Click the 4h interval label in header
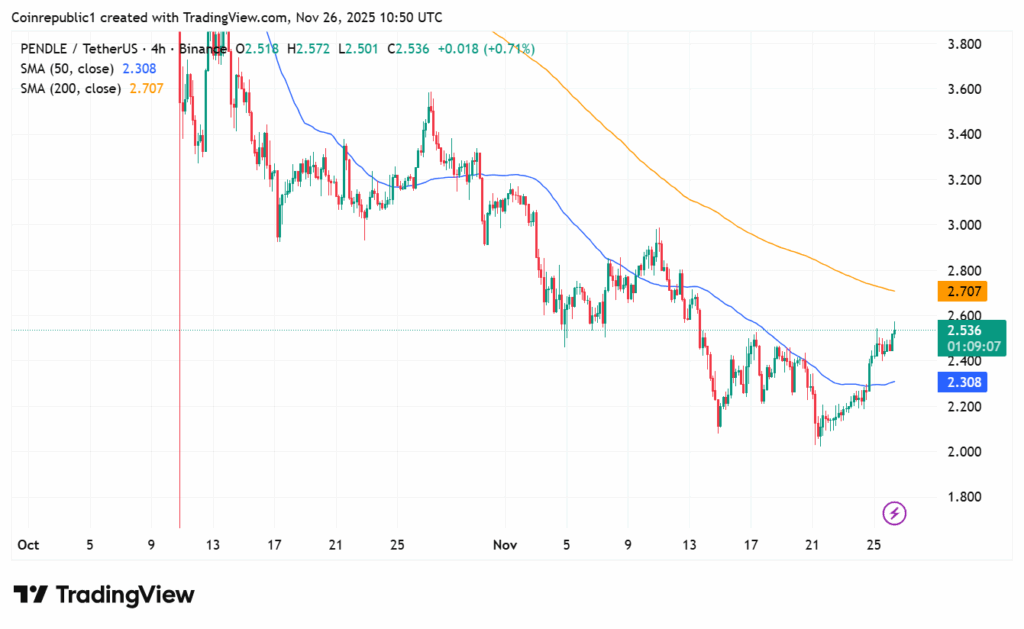 157,48
